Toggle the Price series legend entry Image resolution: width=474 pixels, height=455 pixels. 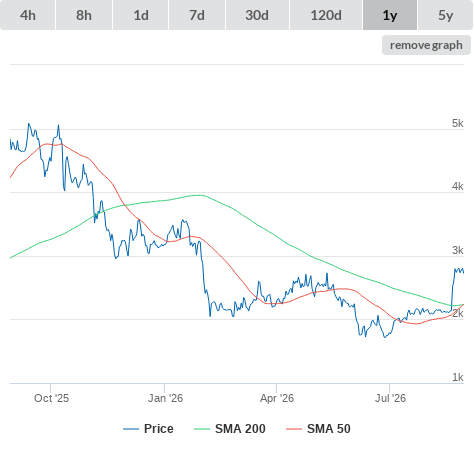click(x=159, y=429)
